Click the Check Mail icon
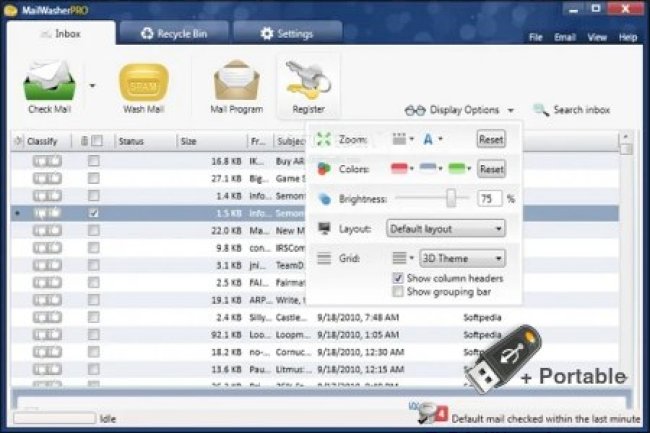 coord(50,80)
